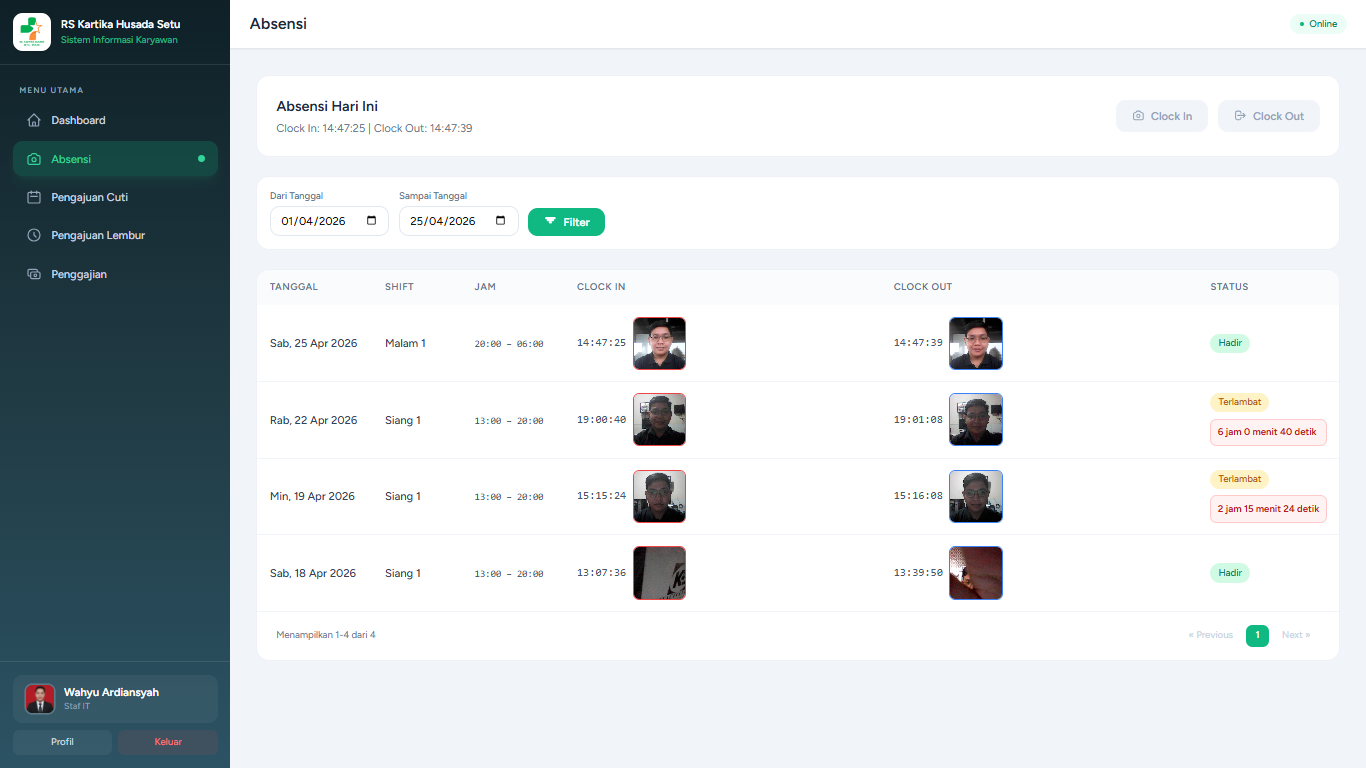1366x768 pixels.
Task: View clock-out photo for 25 Apr 2026
Action: point(976,343)
